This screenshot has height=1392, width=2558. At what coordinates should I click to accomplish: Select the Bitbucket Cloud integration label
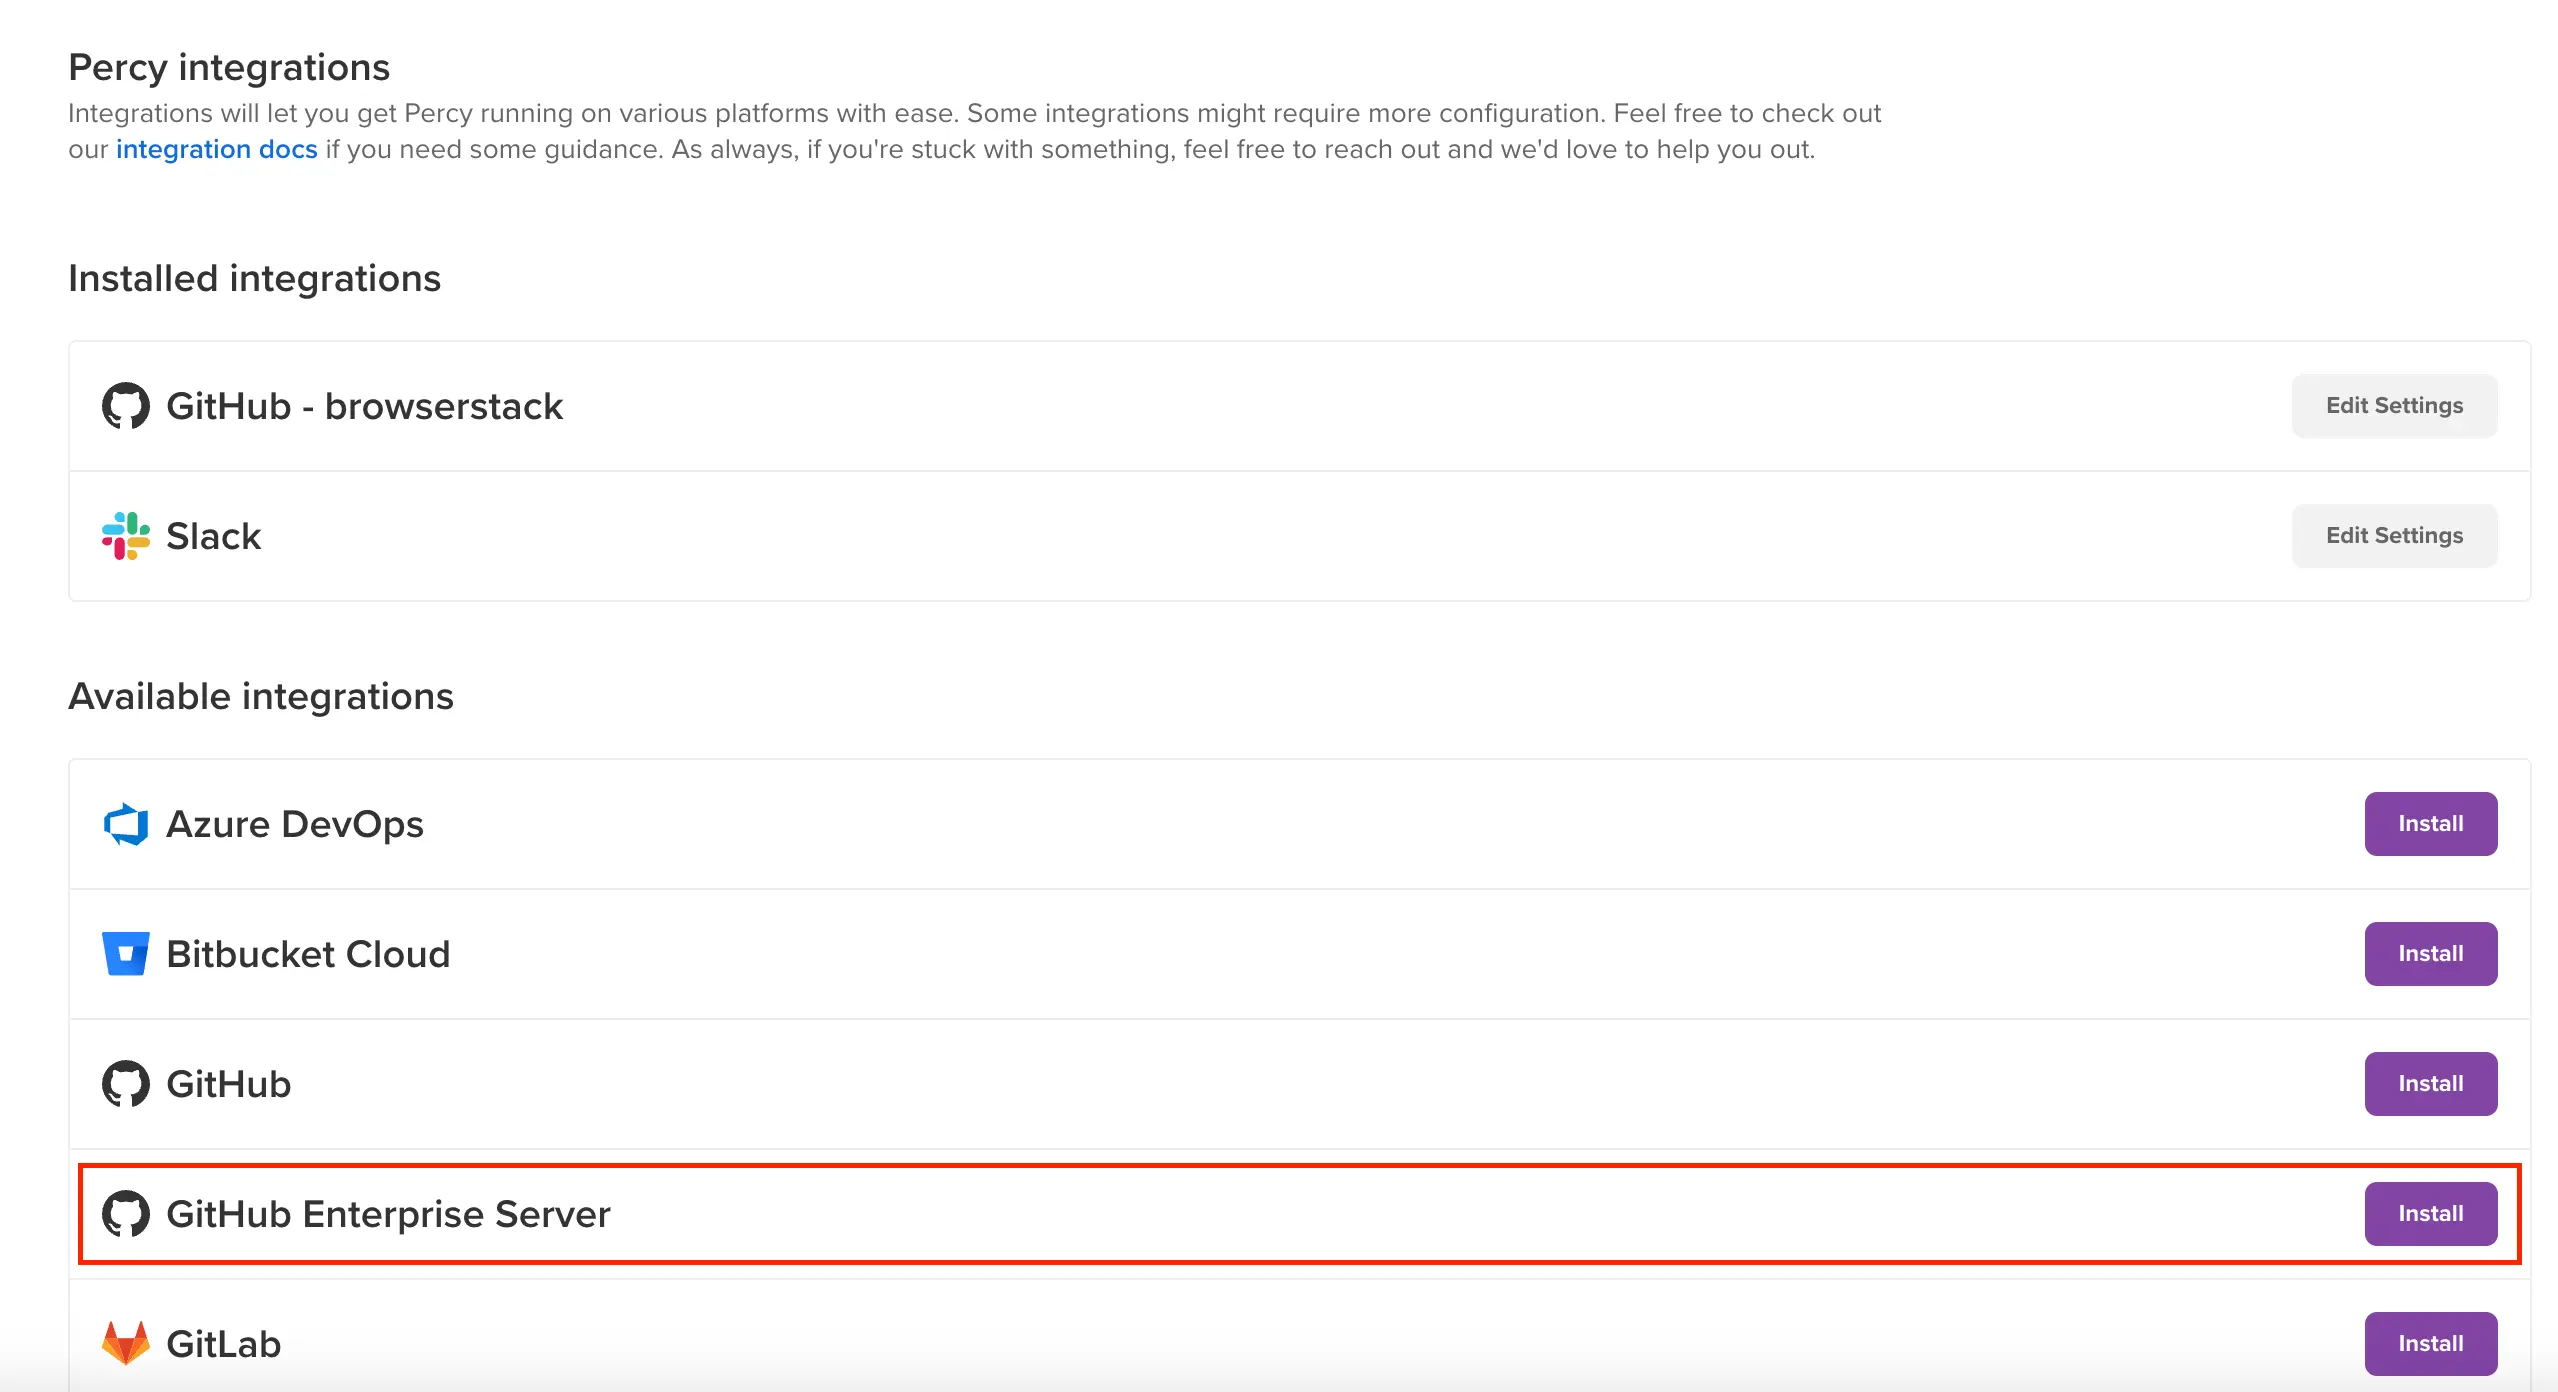pyautogui.click(x=308, y=954)
